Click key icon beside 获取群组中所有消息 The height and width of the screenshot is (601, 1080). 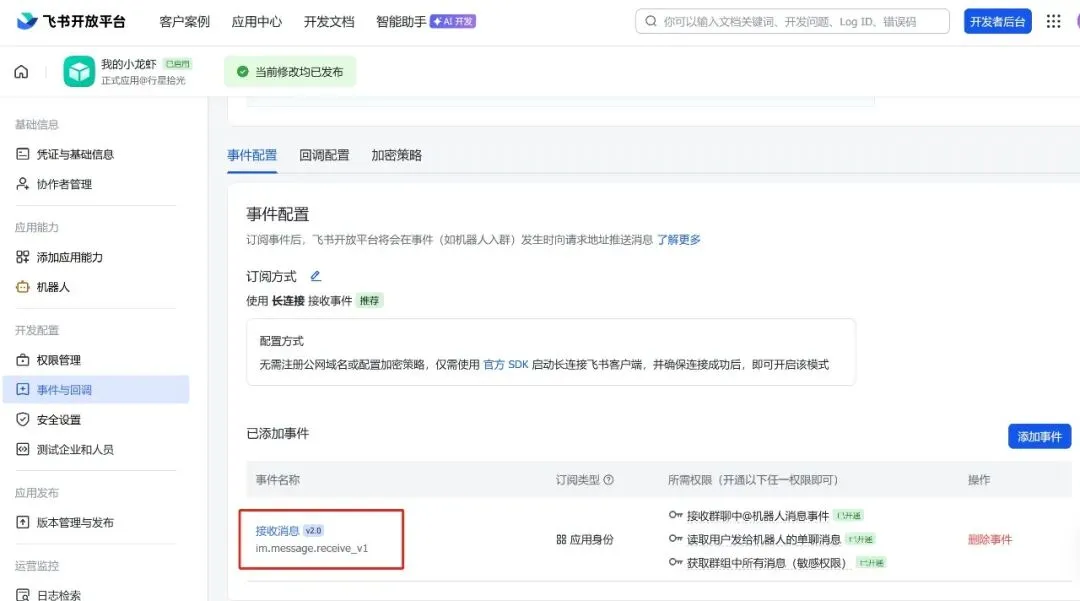(x=675, y=562)
